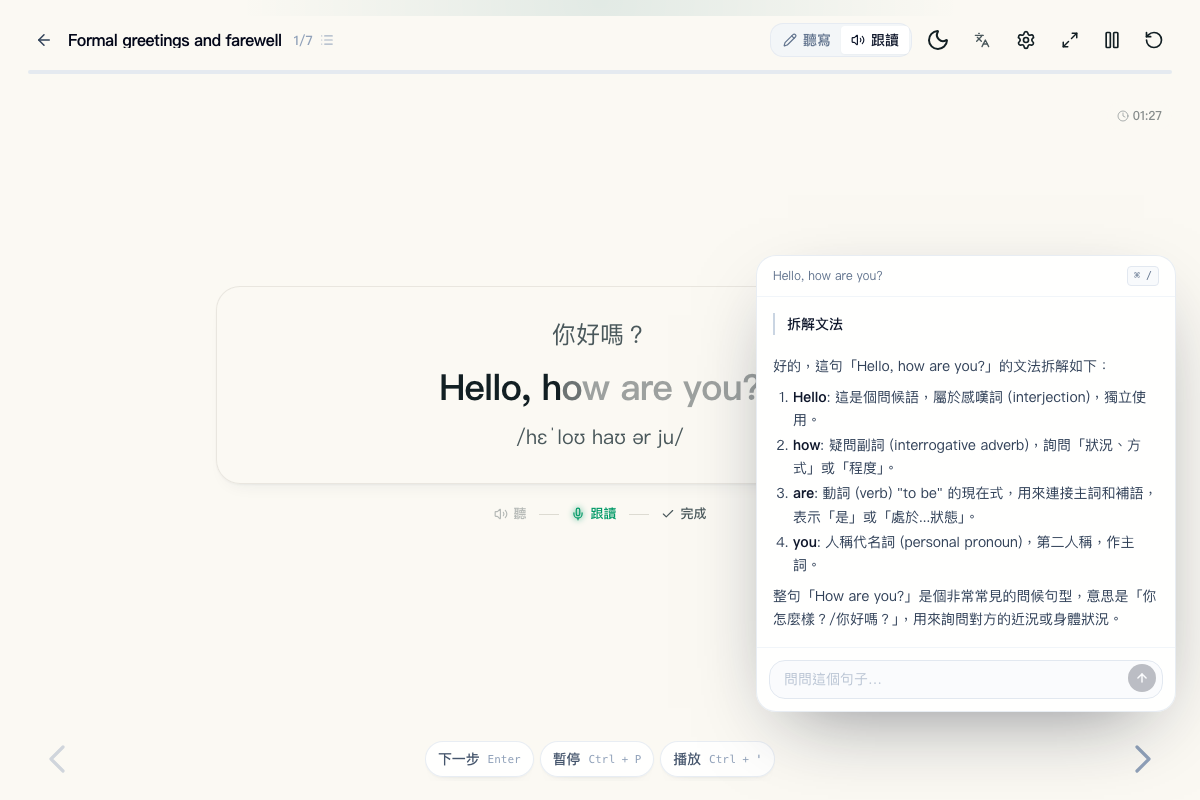Click the 拆解文法 heading
This screenshot has width=1200, height=800.
click(x=815, y=324)
